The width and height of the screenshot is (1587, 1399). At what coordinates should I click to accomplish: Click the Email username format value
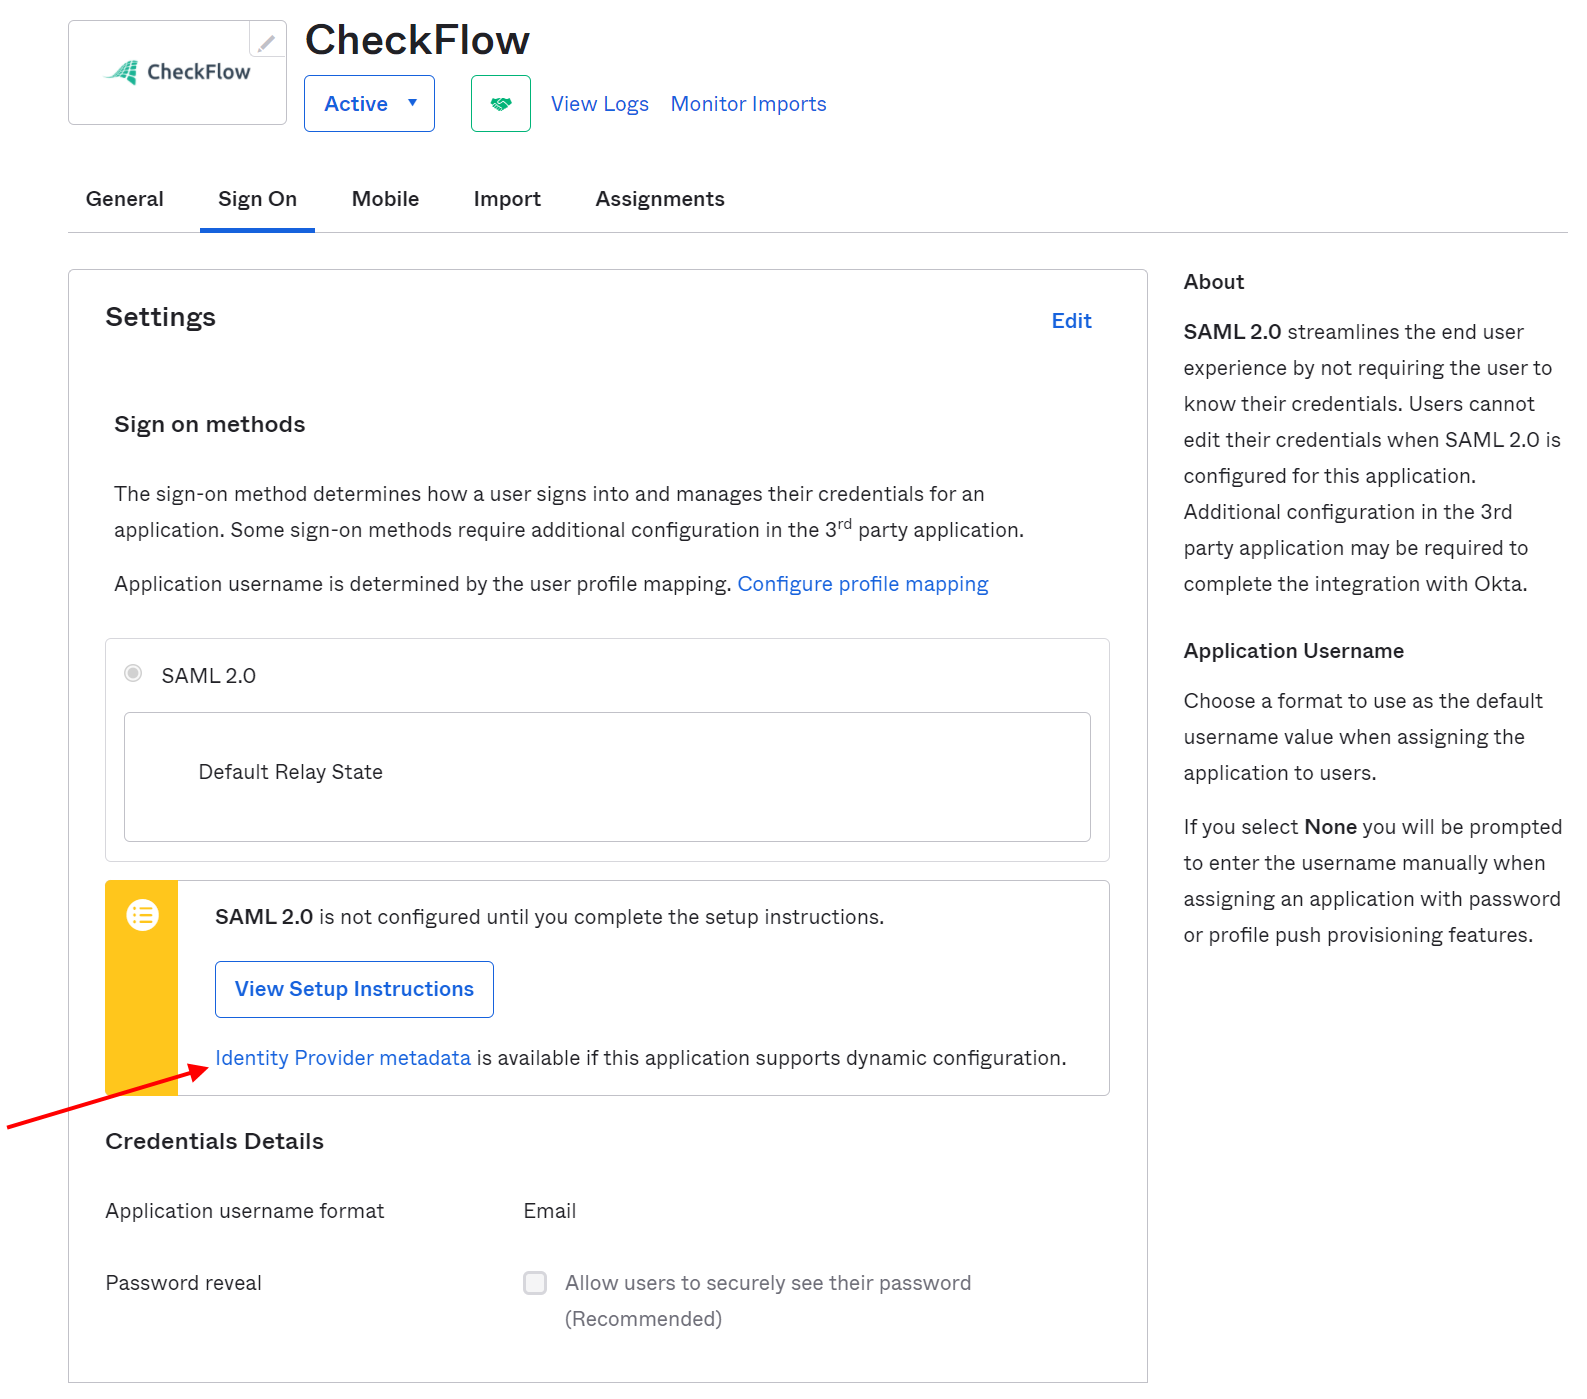click(550, 1211)
